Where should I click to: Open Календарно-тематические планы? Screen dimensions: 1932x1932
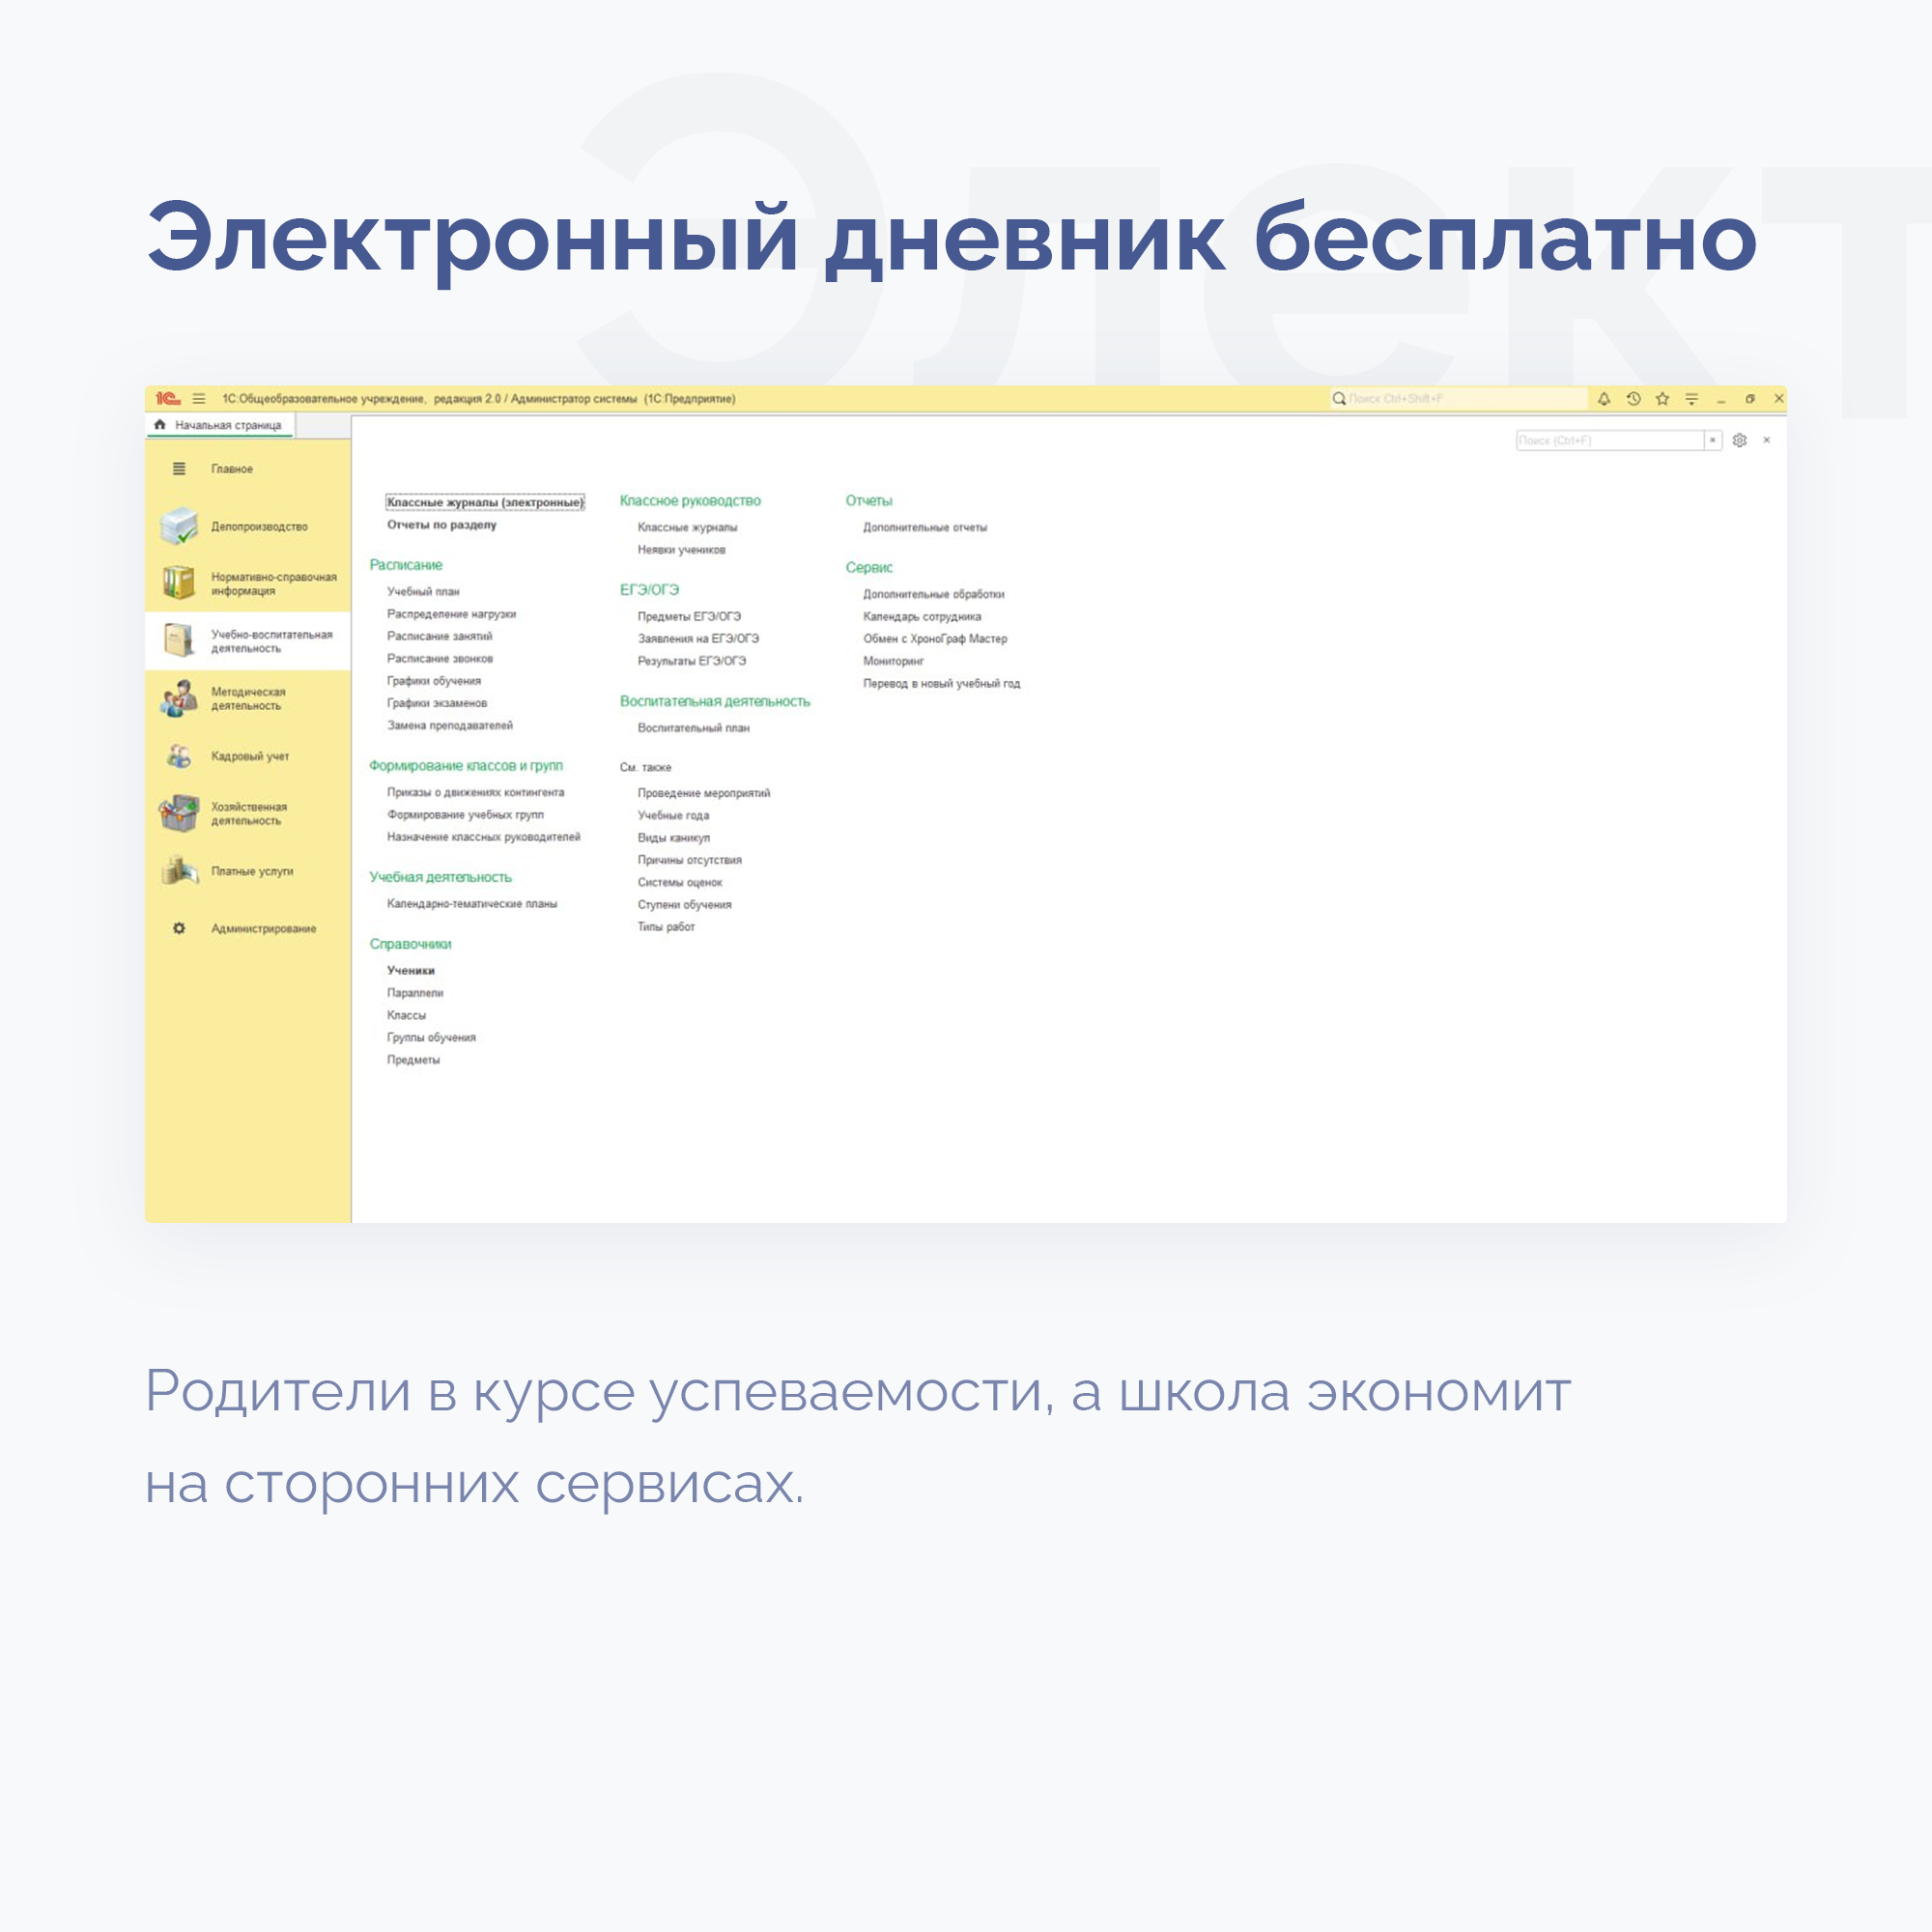tap(472, 903)
